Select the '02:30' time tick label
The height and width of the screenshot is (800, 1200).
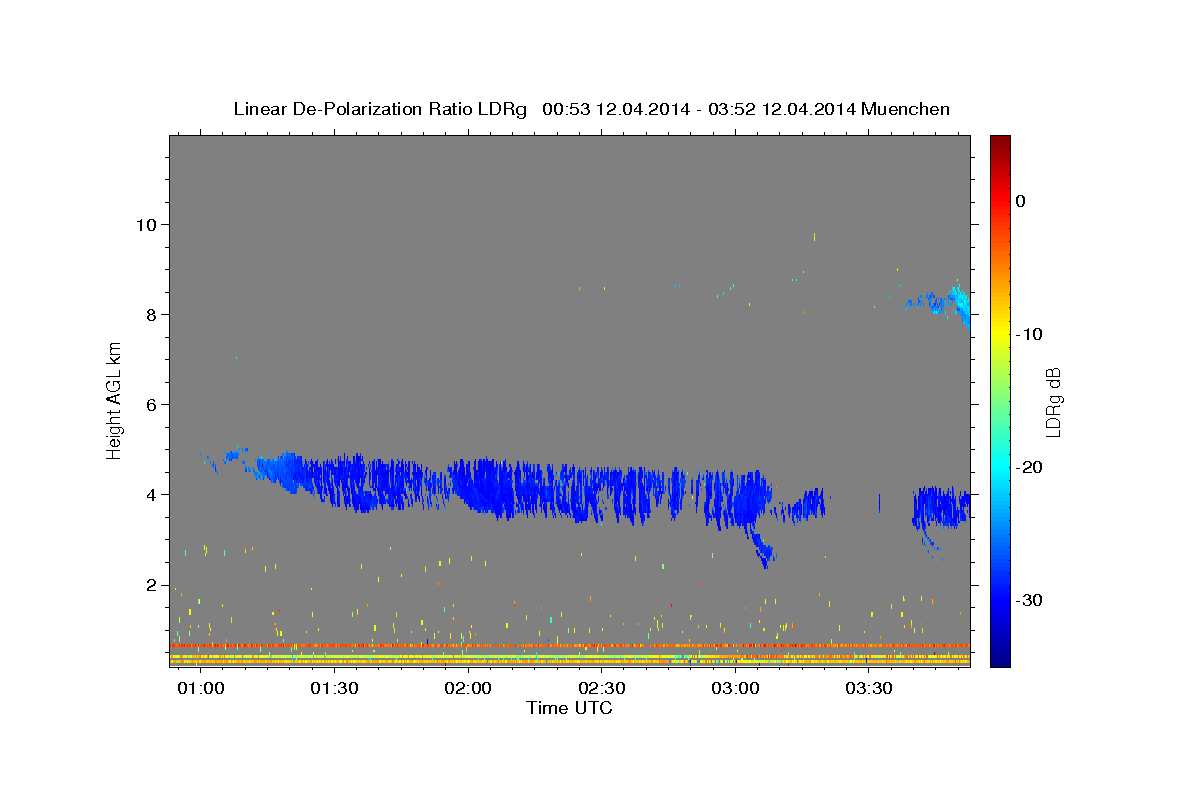click(602, 689)
